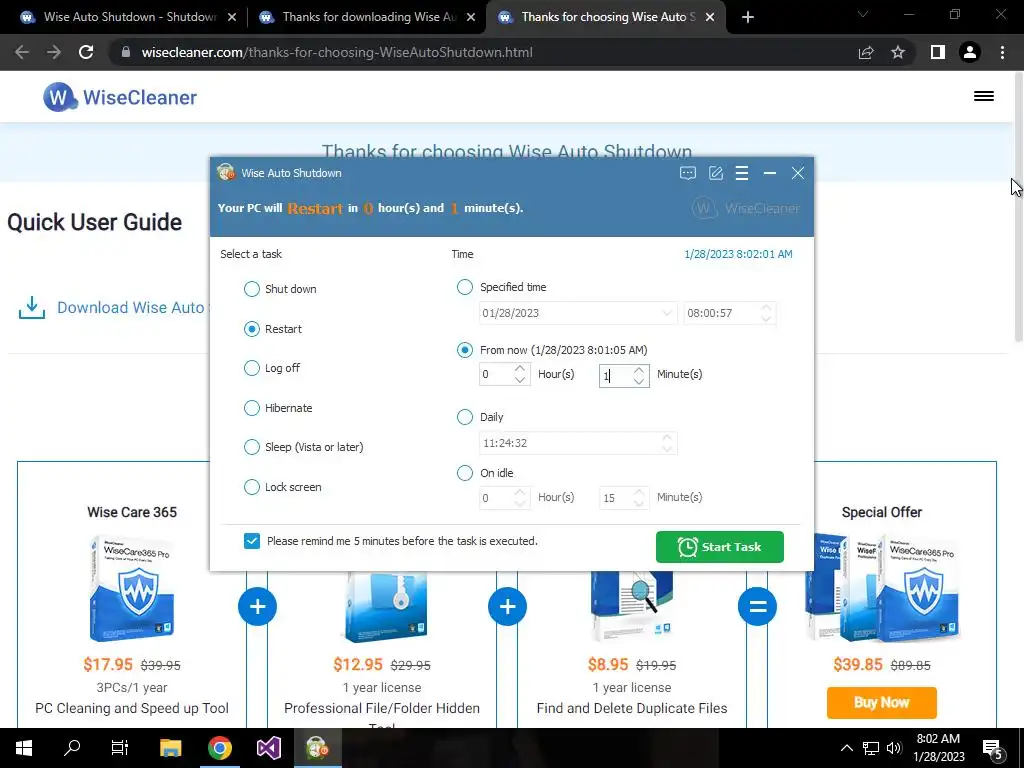Decrease the From now minutes value

639,380
